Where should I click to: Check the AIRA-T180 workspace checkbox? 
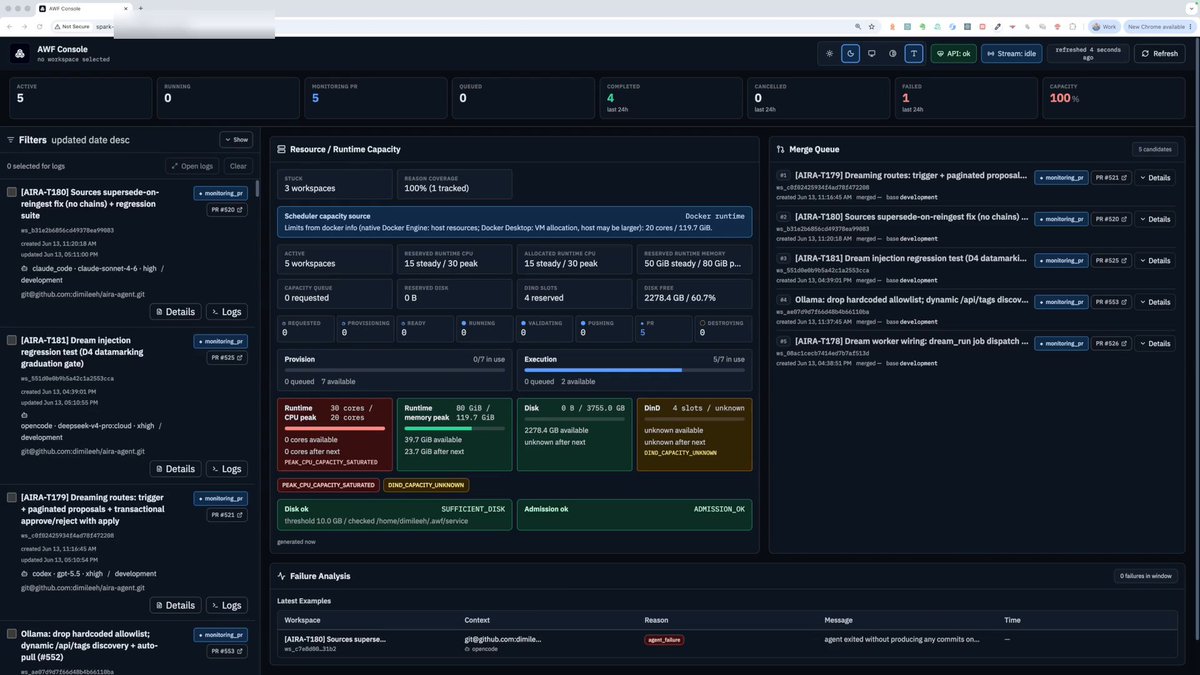pyautogui.click(x=12, y=192)
